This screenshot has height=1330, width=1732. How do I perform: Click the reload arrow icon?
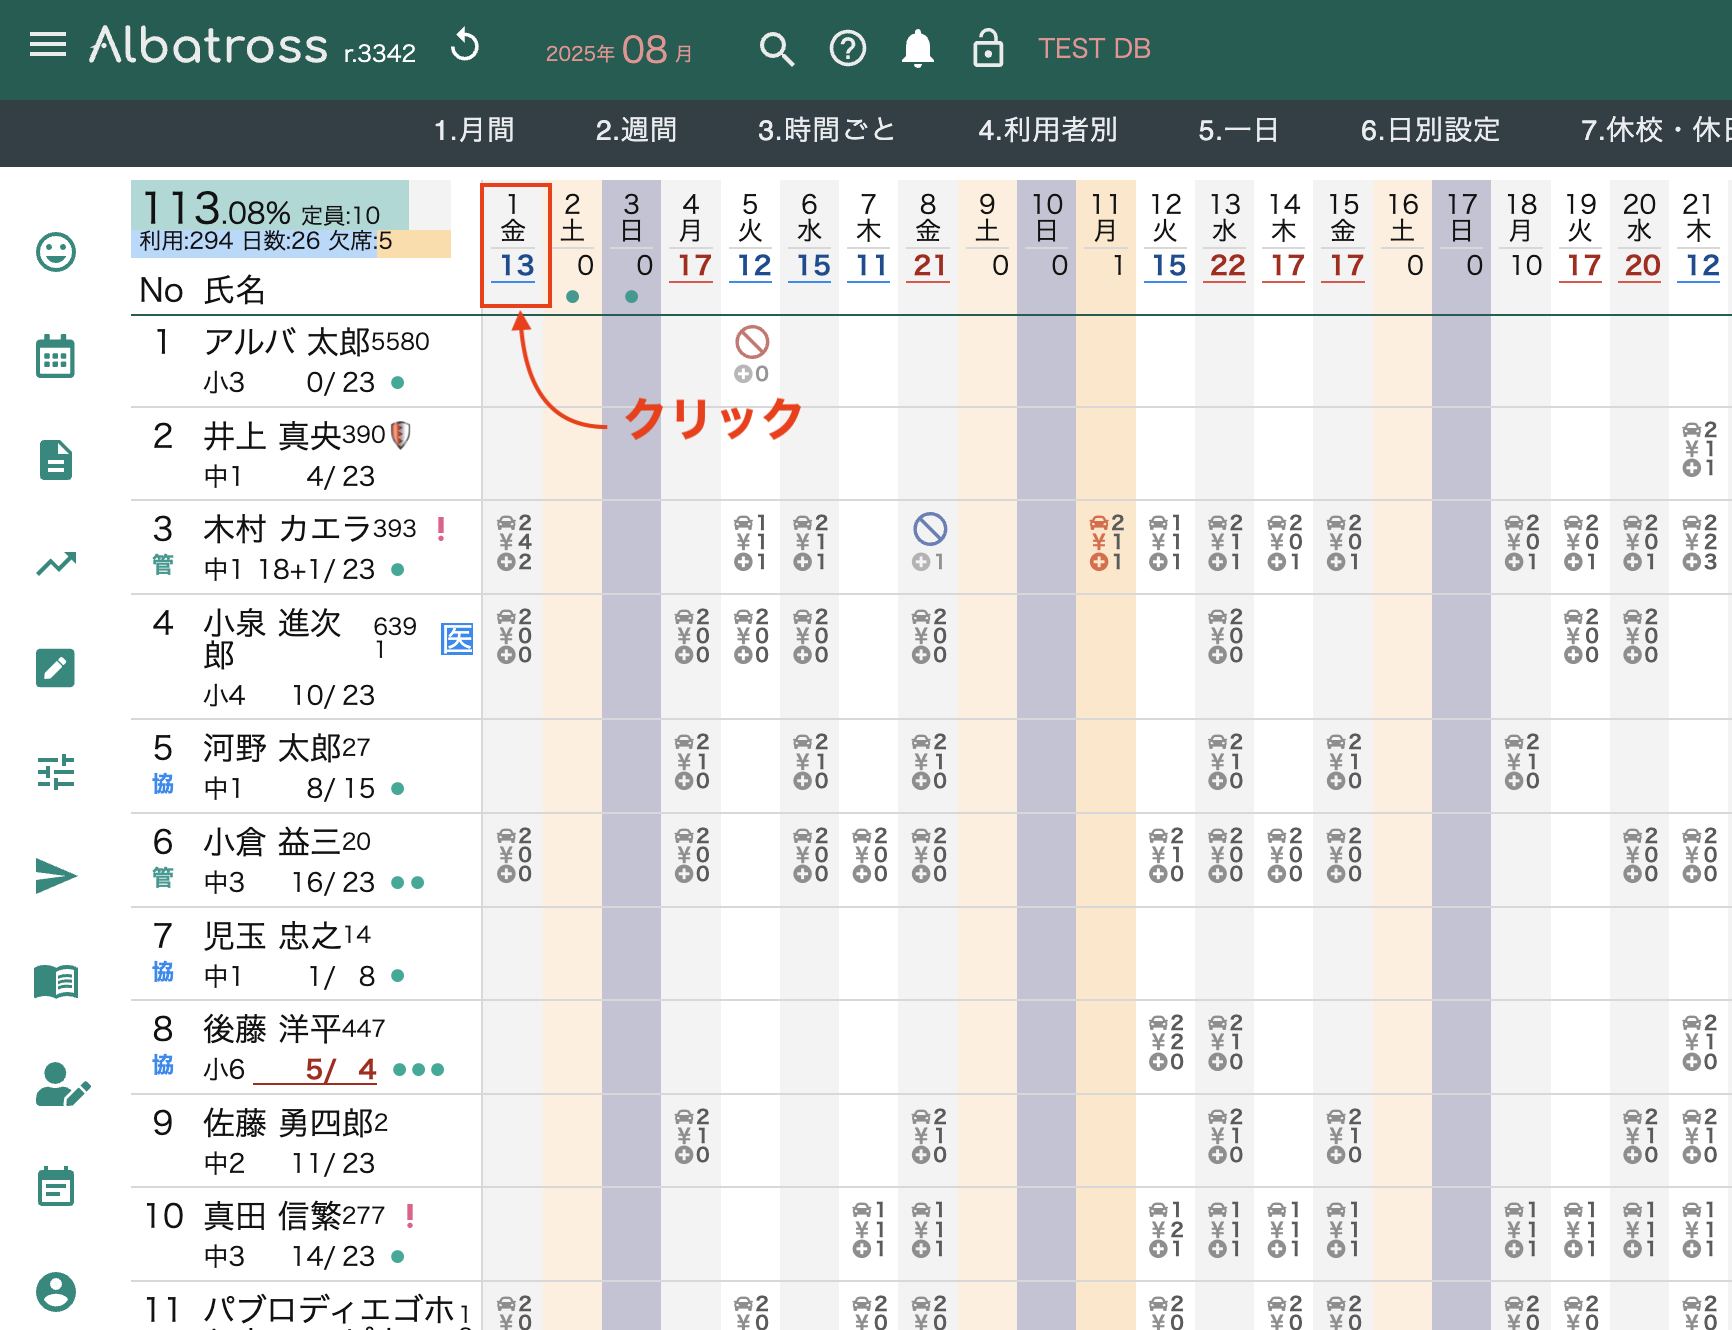465,46
